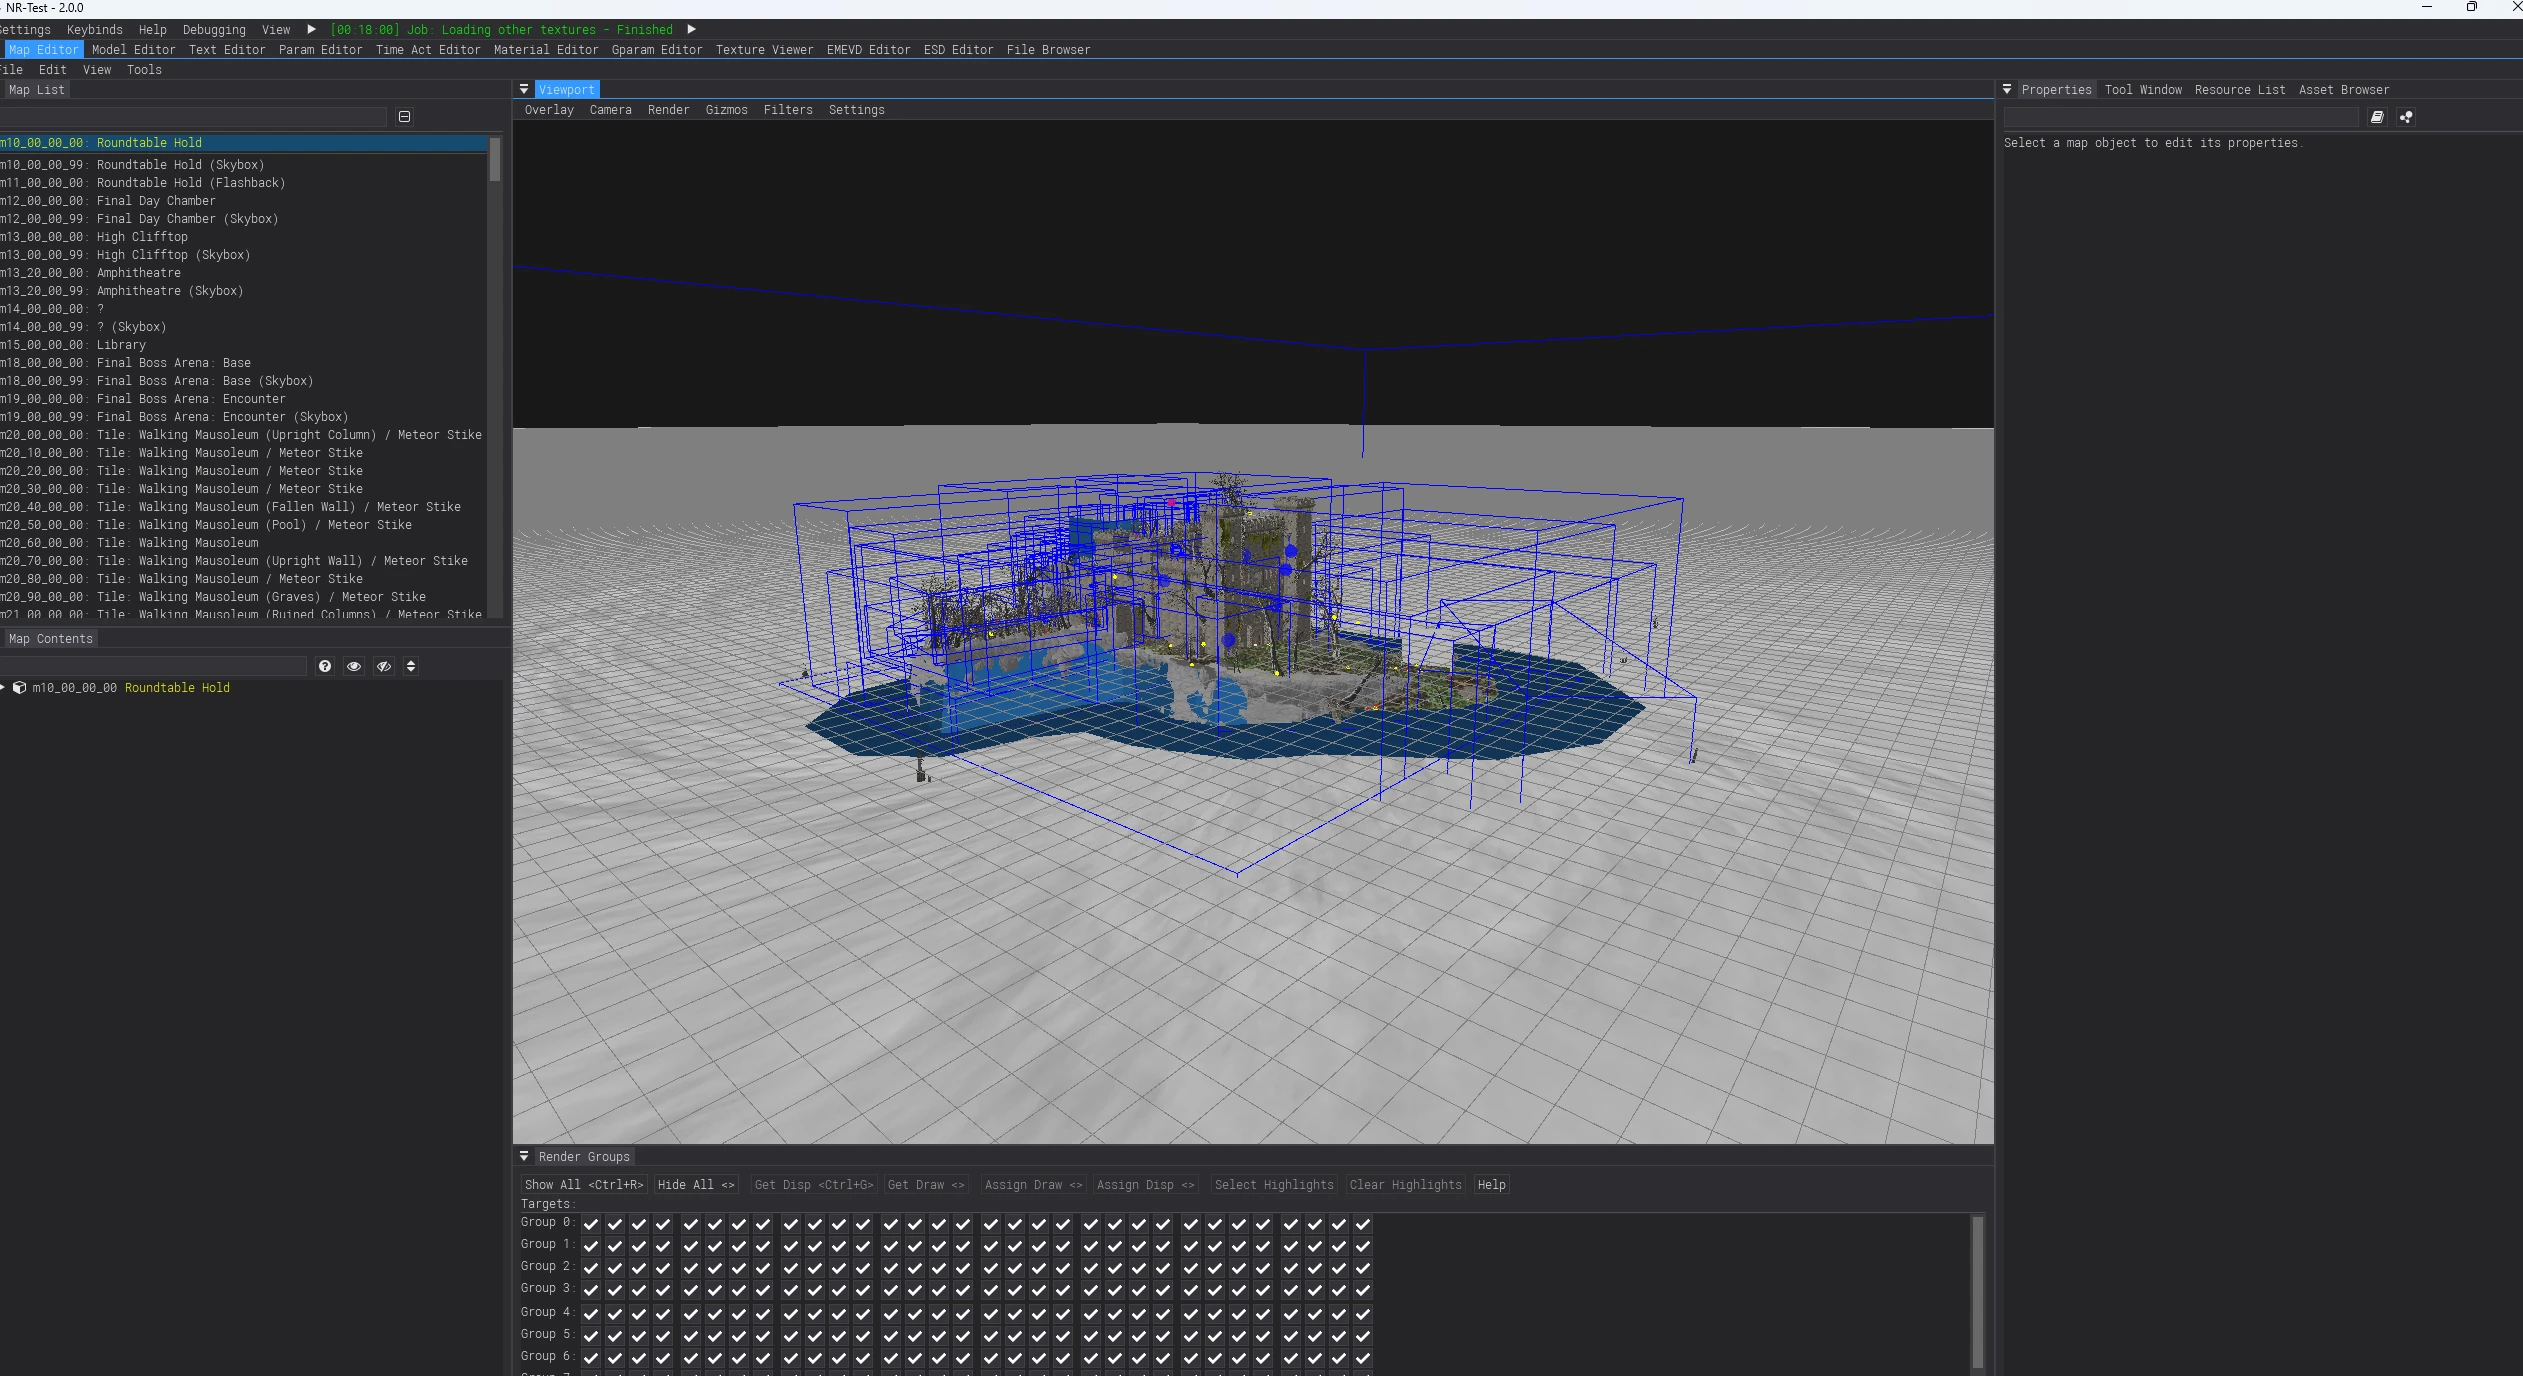Select m15_00_00_00 Library in map list
The image size is (2523, 1376).
click(x=120, y=345)
